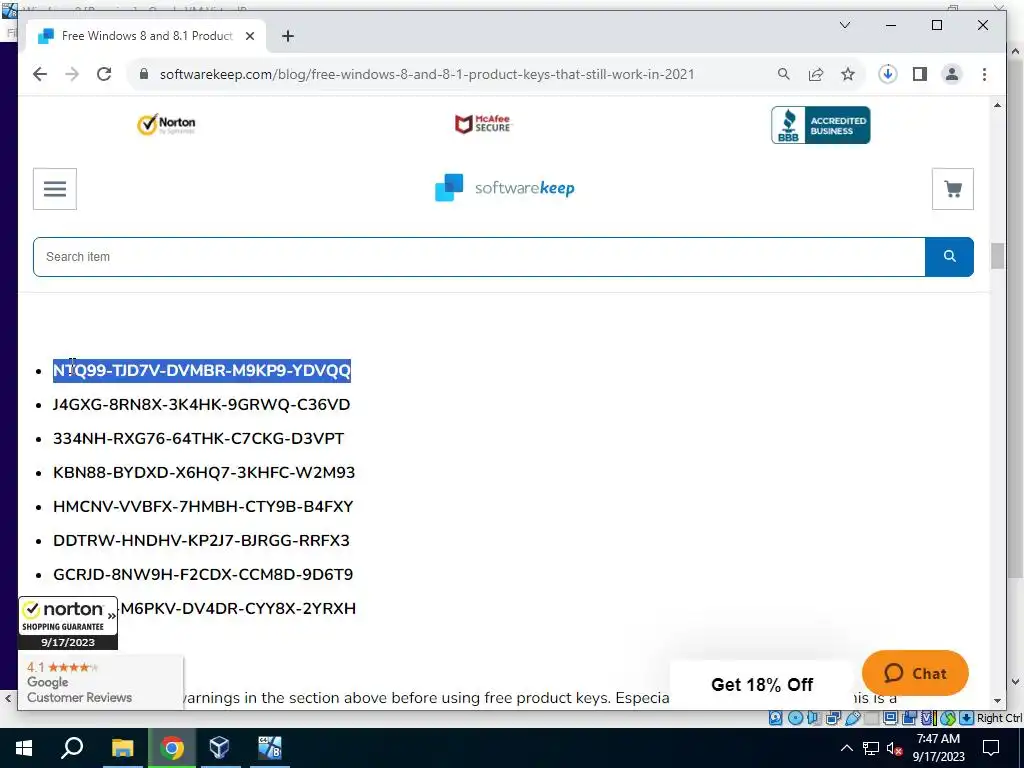Open the taskbar clock 7:47 AM
The image size is (1024, 768).
[938, 748]
